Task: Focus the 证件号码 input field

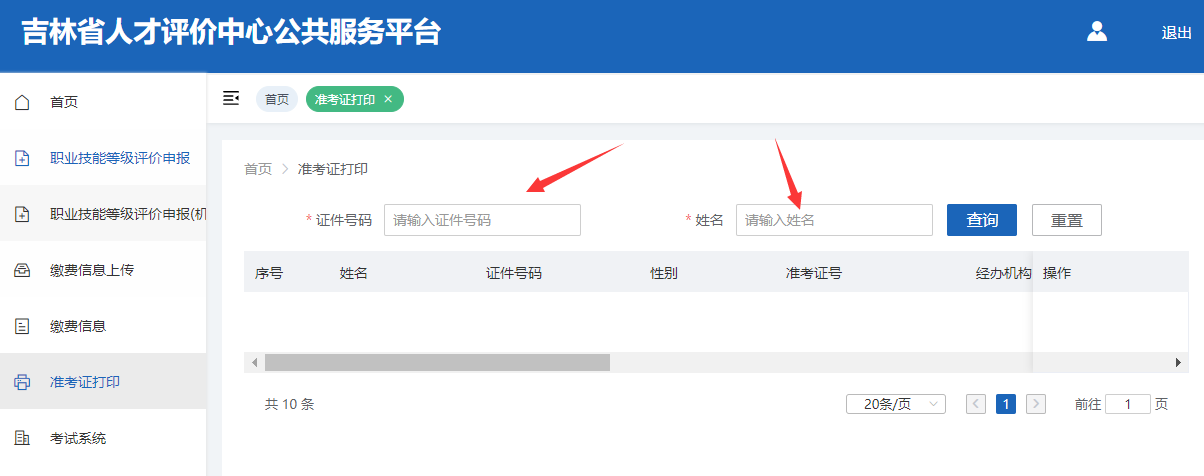Action: 482,220
